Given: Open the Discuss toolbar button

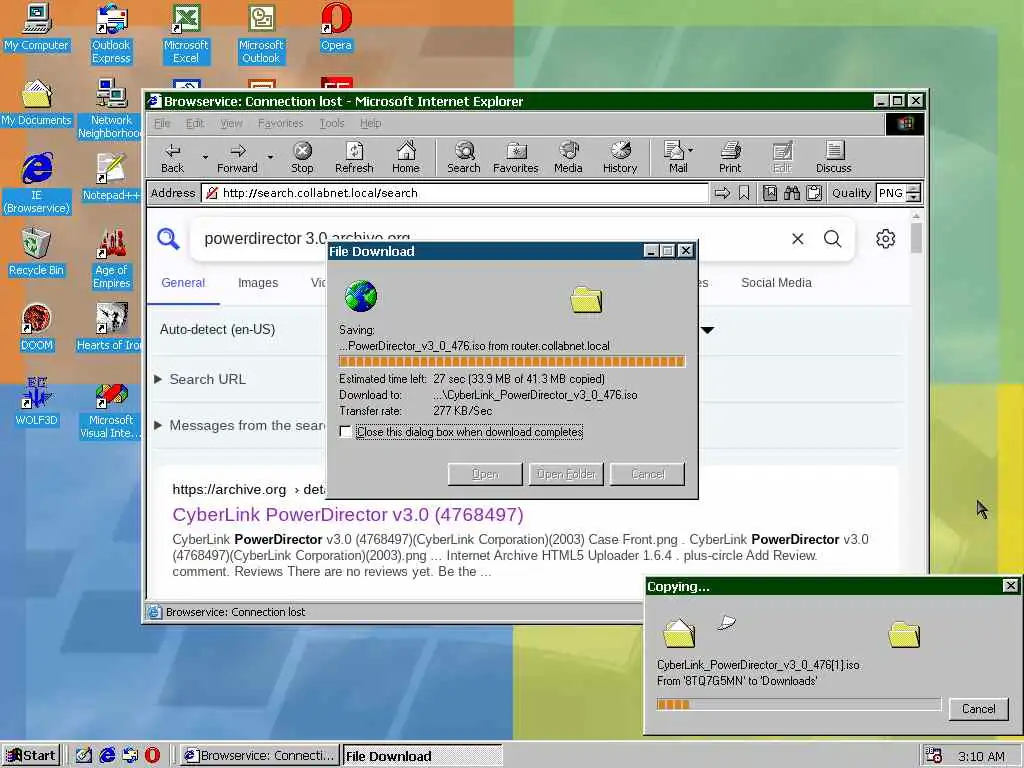Looking at the screenshot, I should (833, 158).
